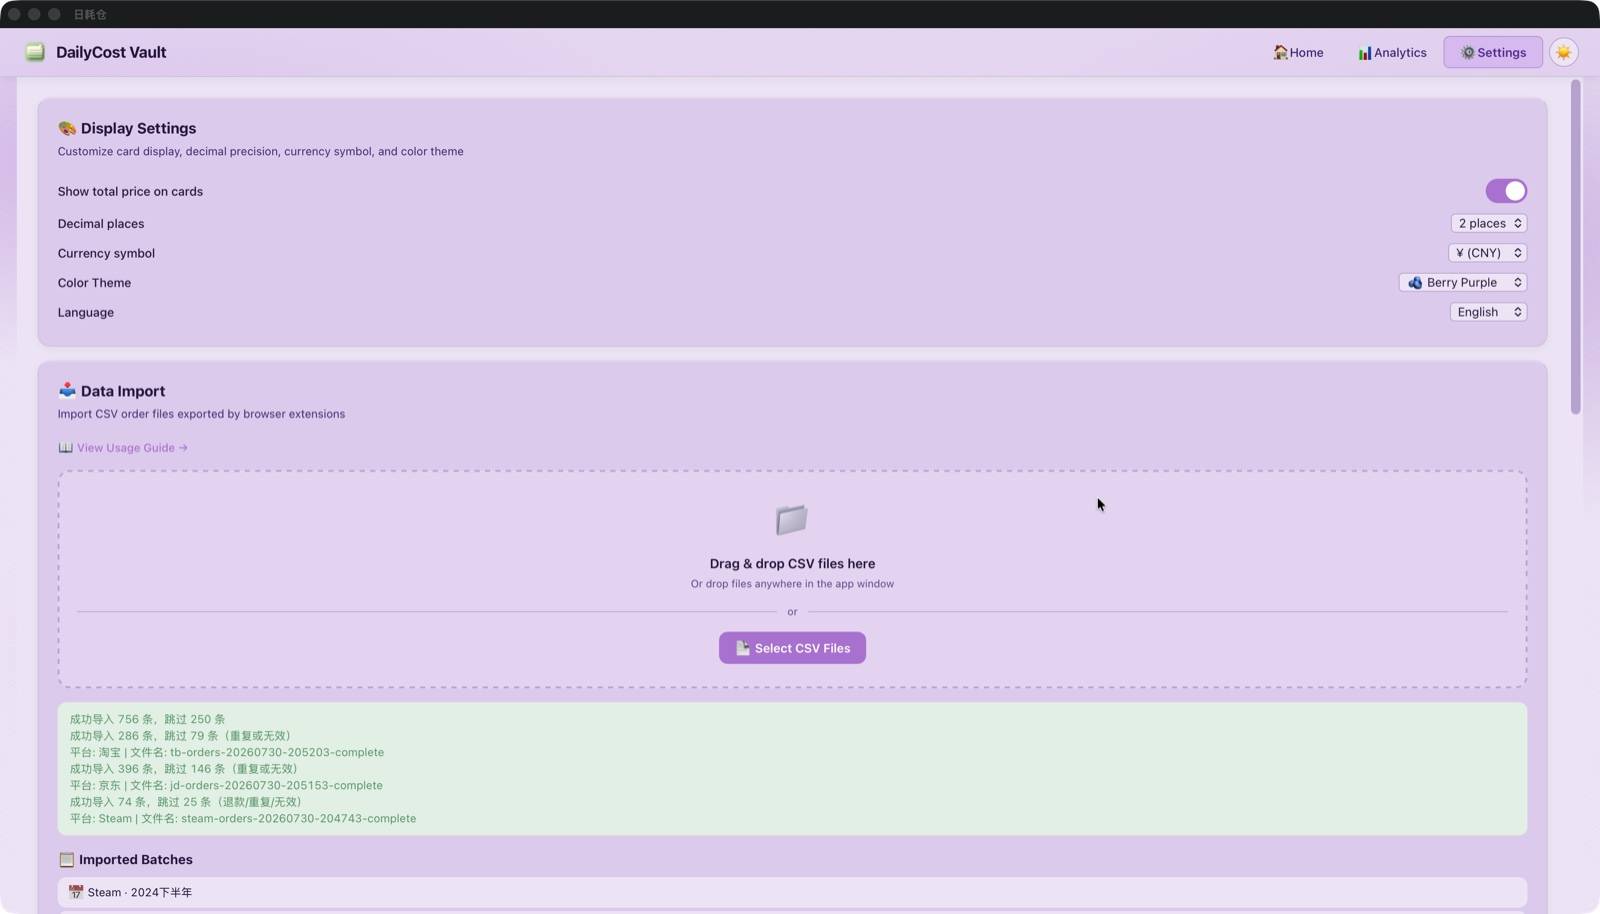The height and width of the screenshot is (914, 1600).
Task: Click the Select CSV Files button
Action: pyautogui.click(x=792, y=648)
